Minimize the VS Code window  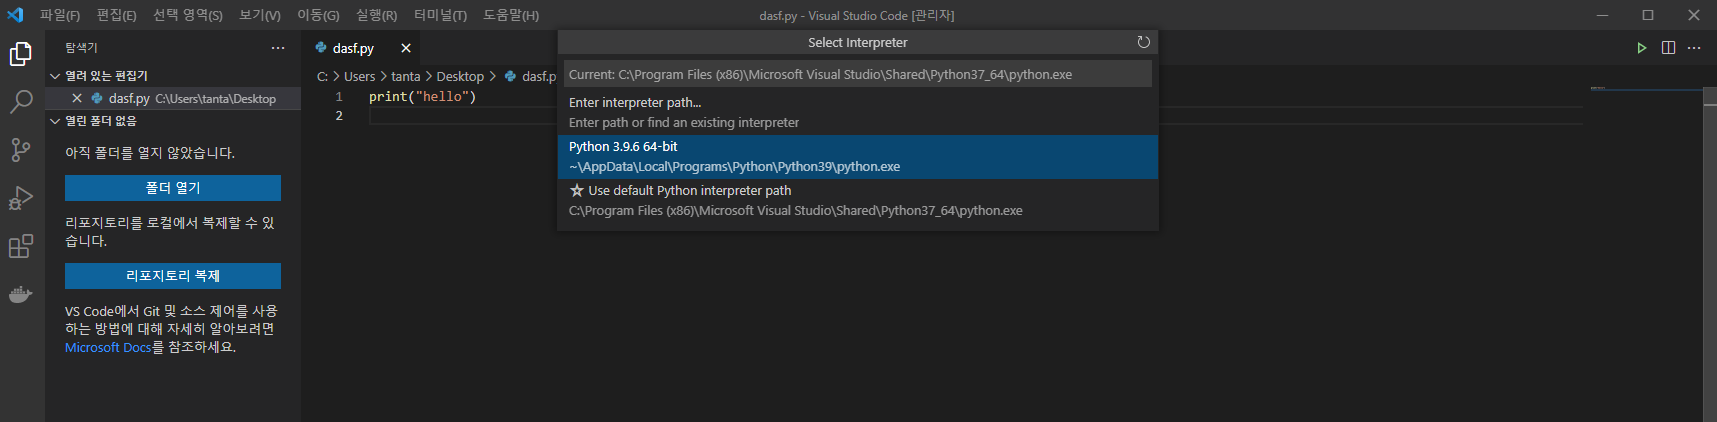point(1603,15)
